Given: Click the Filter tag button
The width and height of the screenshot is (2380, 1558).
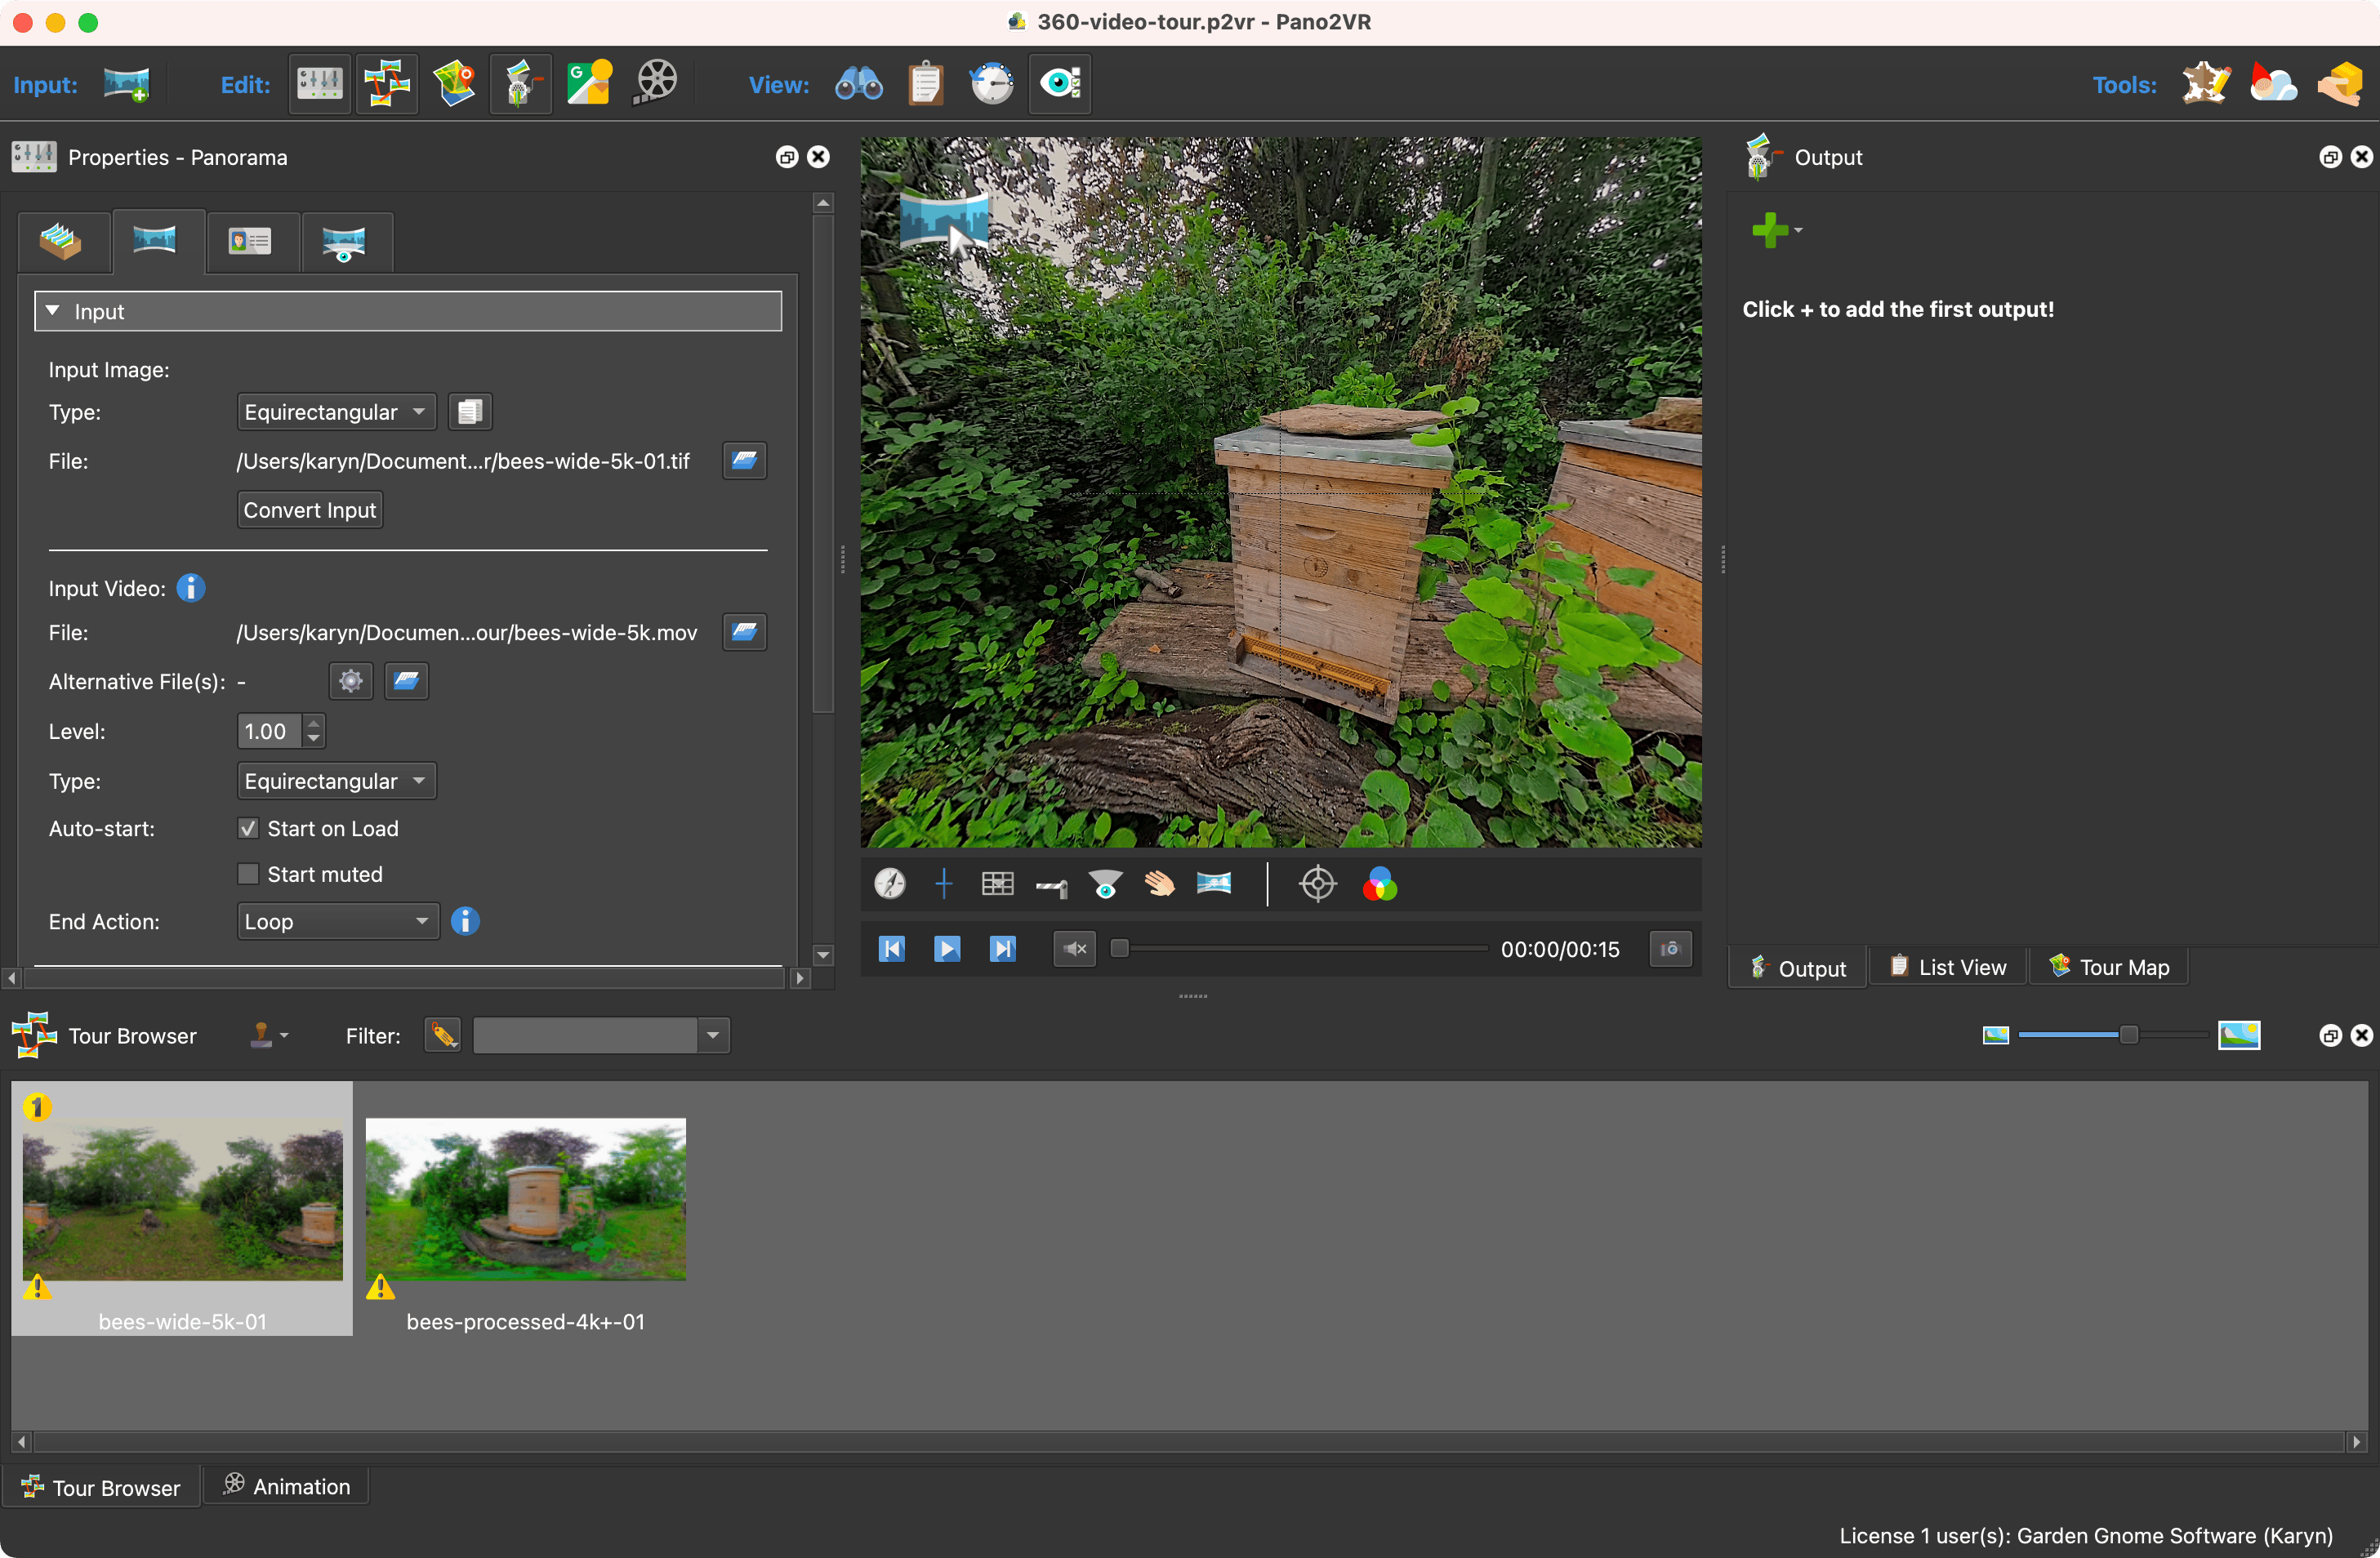Looking at the screenshot, I should point(443,1036).
